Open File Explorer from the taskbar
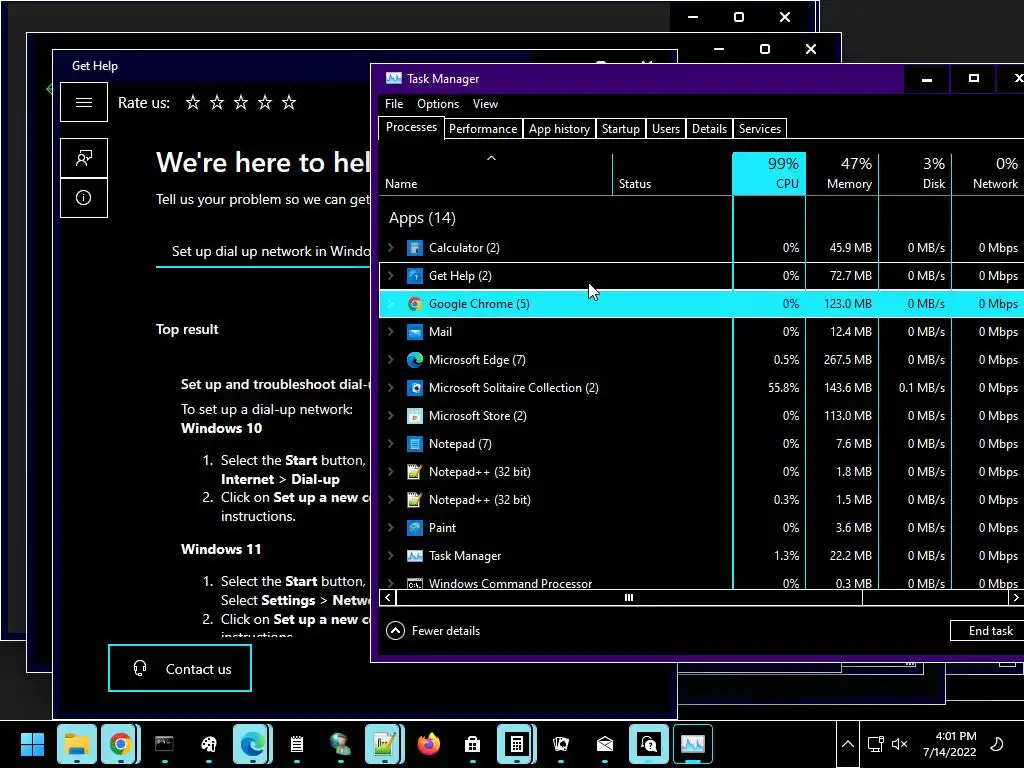Viewport: 1024px width, 768px height. [76, 744]
